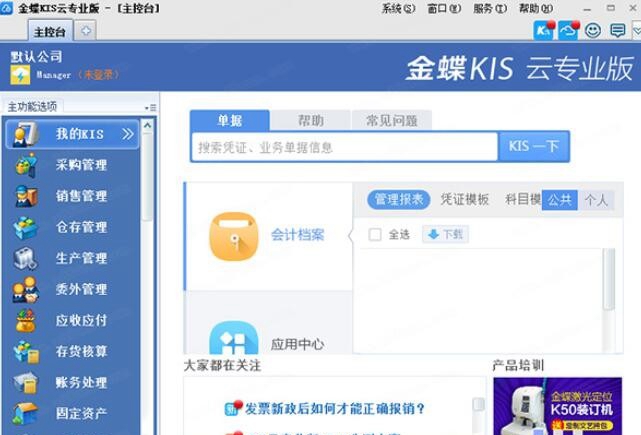Open the 销售管理 module icon
641x435 pixels.
pos(26,196)
